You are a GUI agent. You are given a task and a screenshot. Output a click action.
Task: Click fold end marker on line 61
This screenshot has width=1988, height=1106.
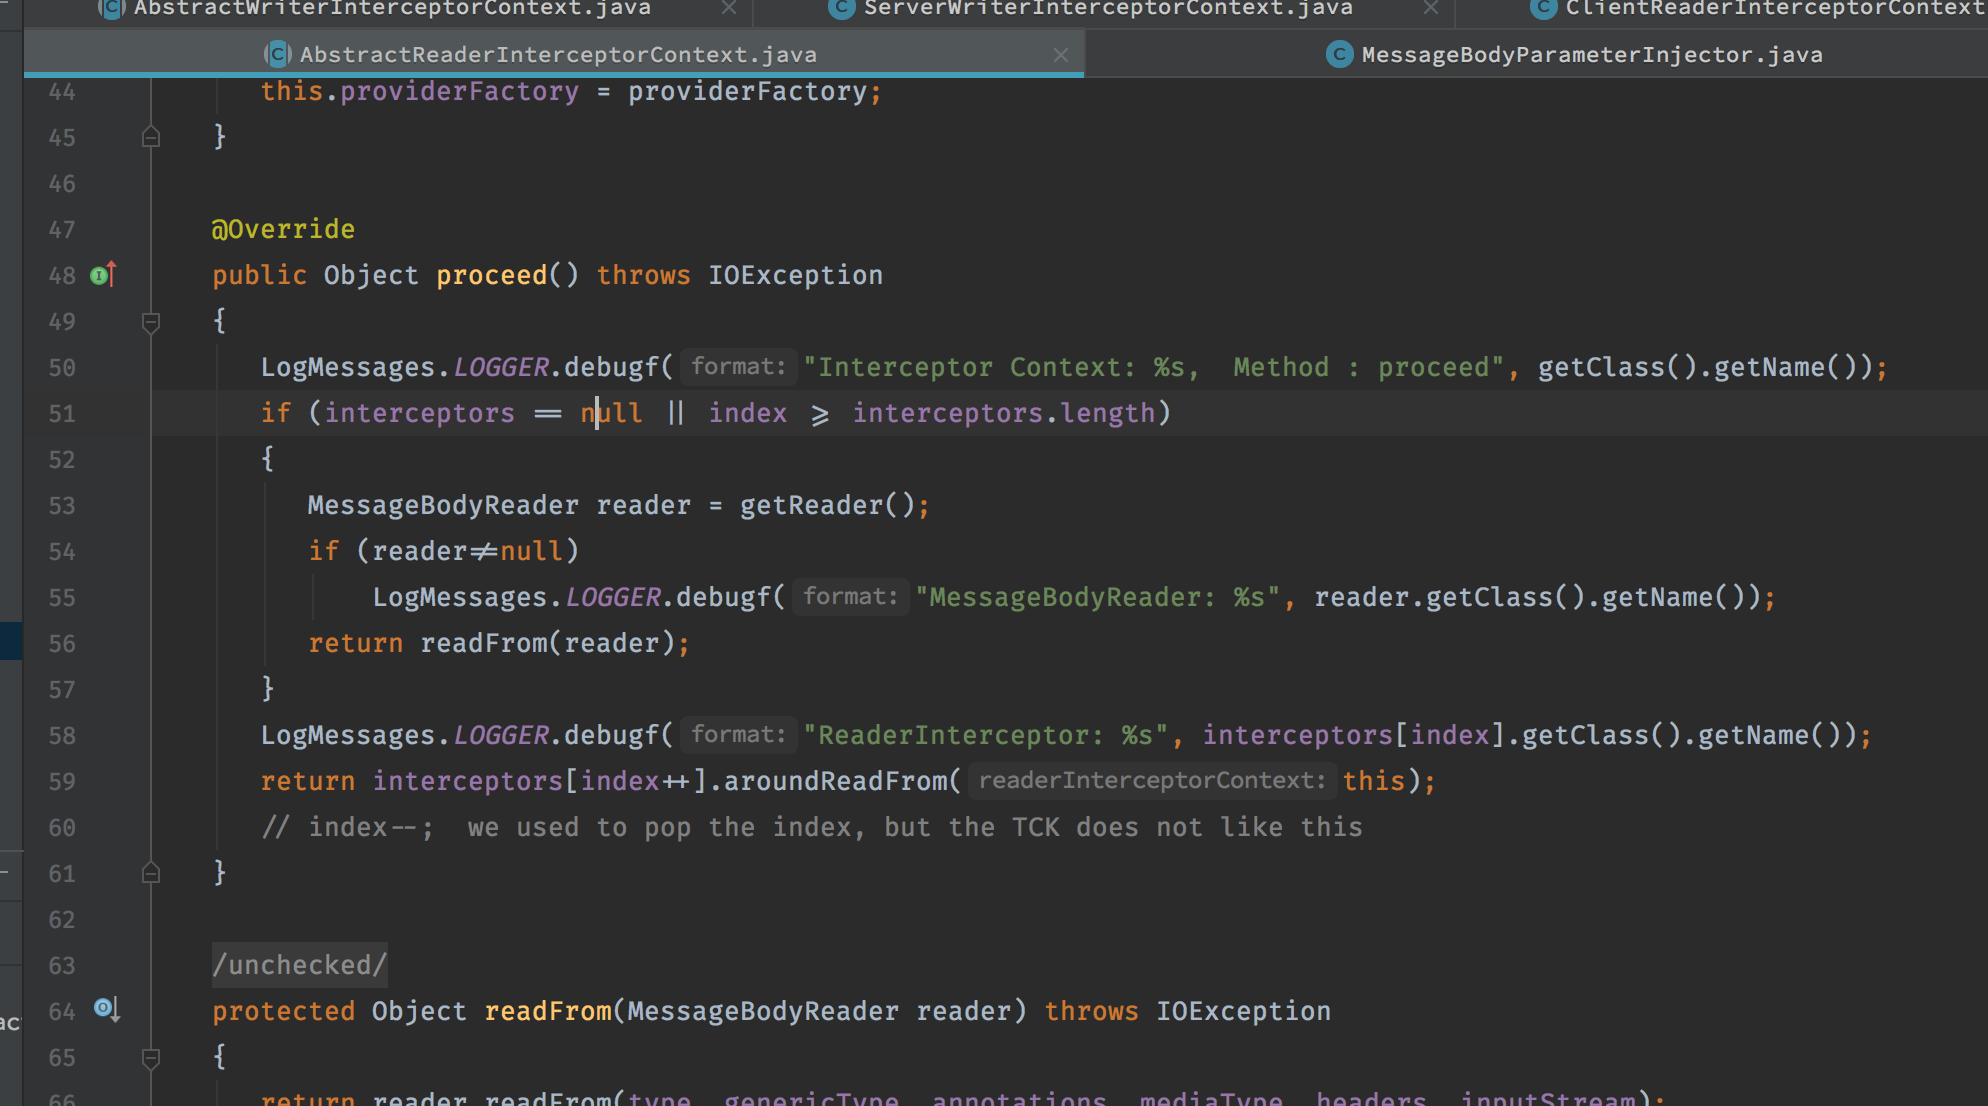click(151, 873)
